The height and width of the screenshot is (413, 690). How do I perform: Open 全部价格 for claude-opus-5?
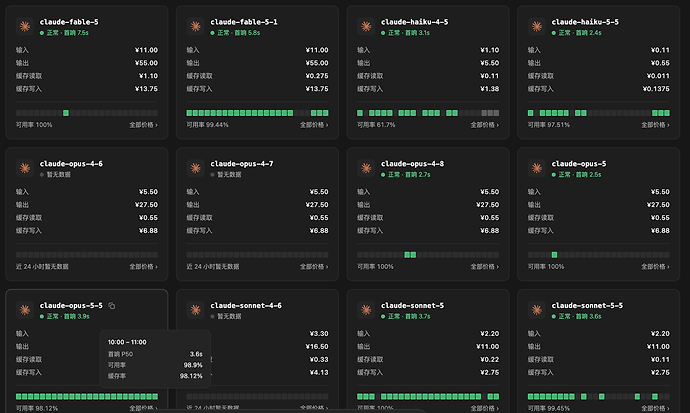click(655, 267)
